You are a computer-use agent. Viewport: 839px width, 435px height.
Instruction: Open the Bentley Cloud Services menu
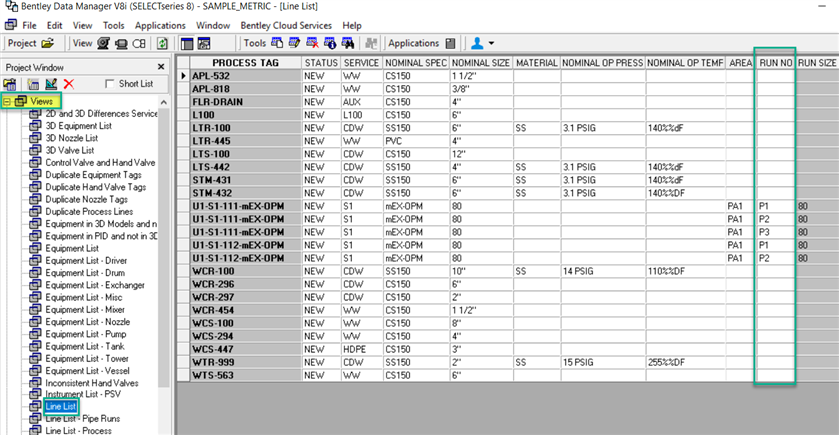tap(286, 25)
